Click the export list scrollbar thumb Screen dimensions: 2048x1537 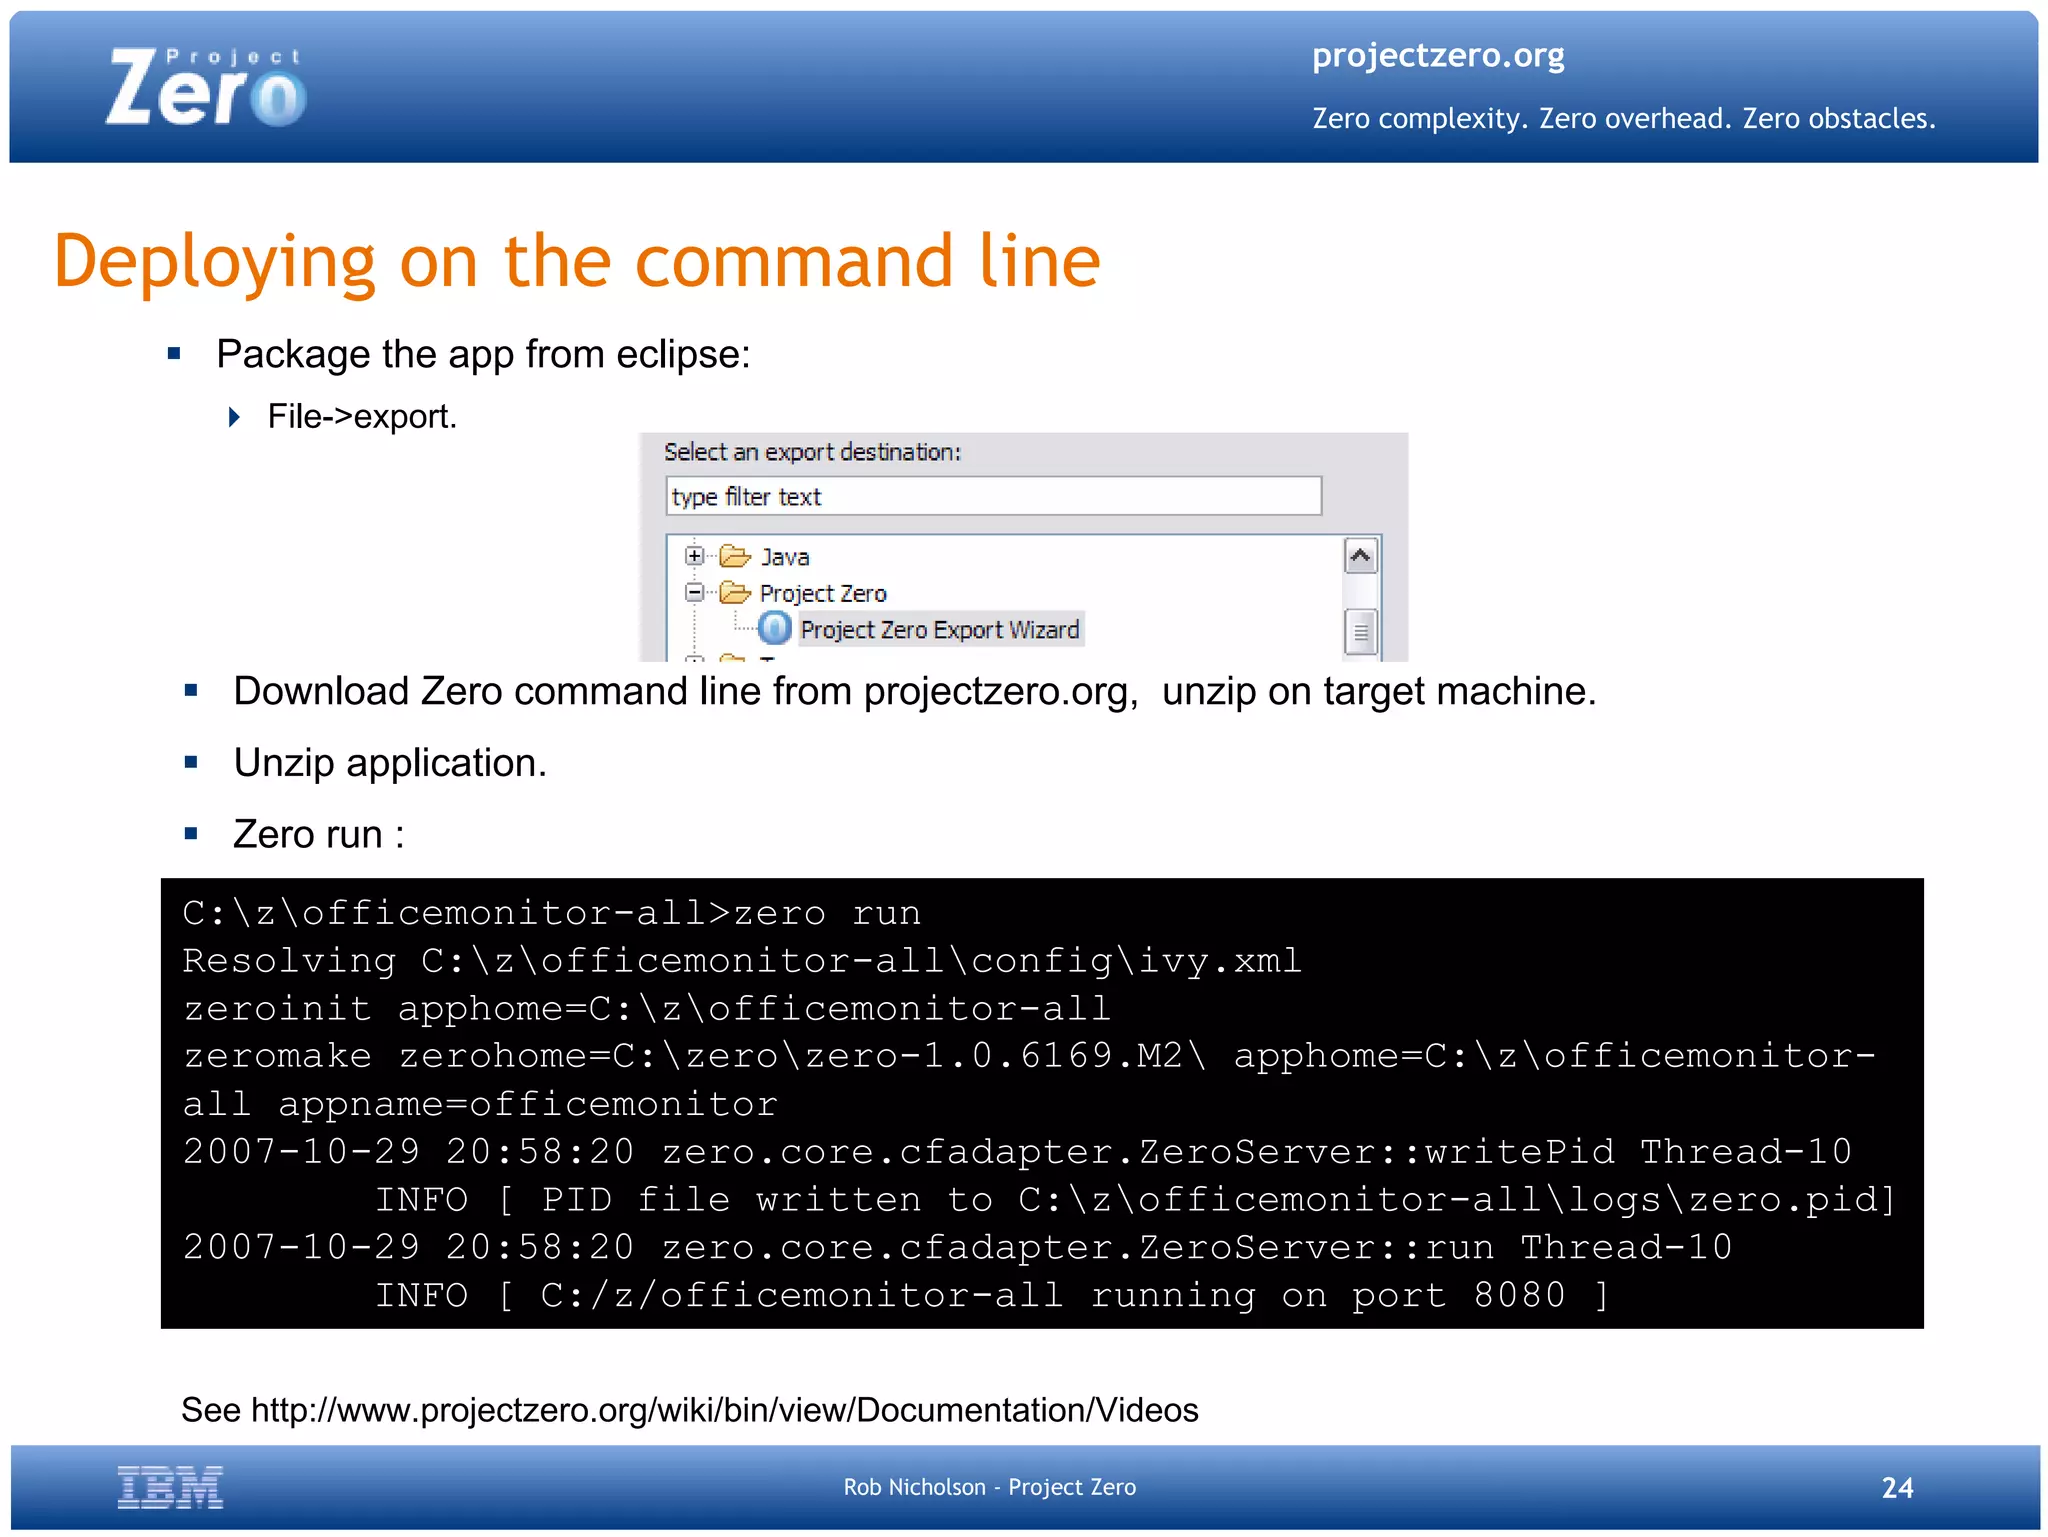[x=1360, y=631]
